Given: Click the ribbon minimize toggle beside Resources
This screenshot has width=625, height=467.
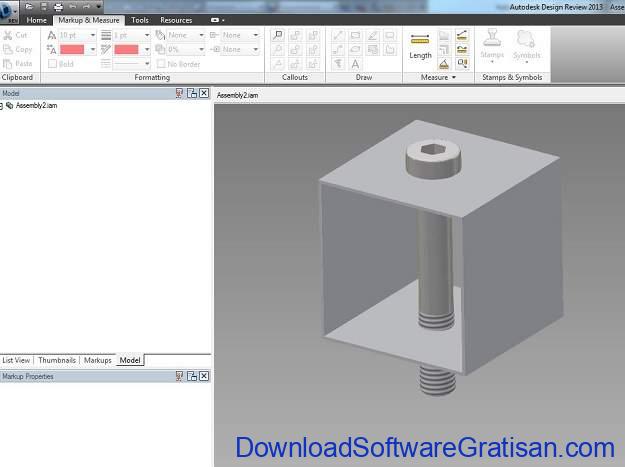Looking at the screenshot, I should coord(217,20).
